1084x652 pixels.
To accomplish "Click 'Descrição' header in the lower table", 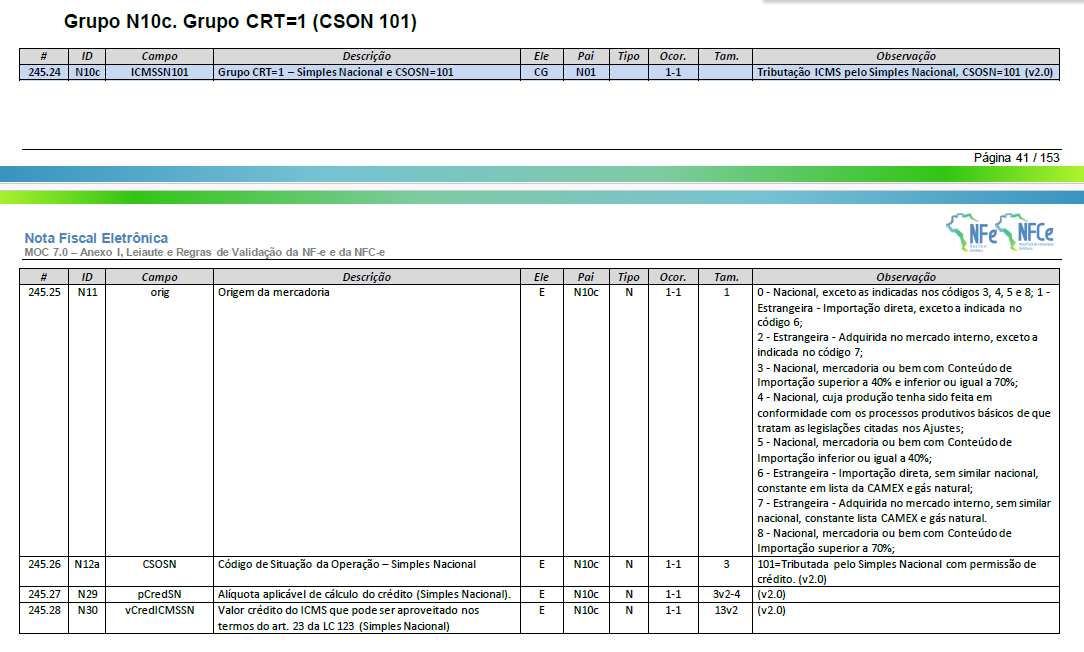I will click(x=366, y=277).
